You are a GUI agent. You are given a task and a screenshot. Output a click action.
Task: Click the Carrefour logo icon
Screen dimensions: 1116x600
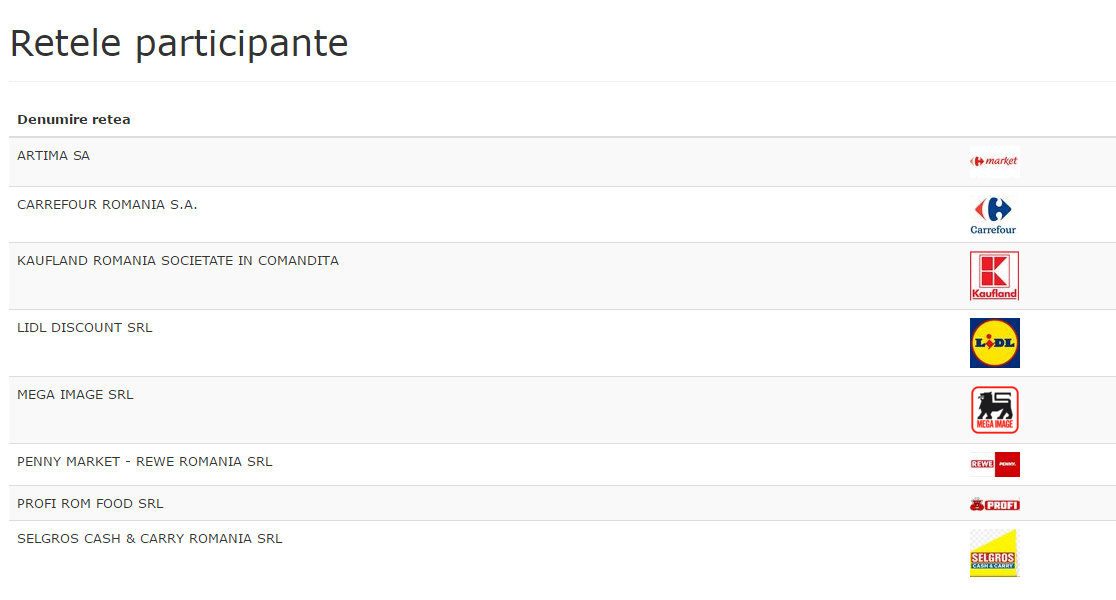[x=994, y=215]
